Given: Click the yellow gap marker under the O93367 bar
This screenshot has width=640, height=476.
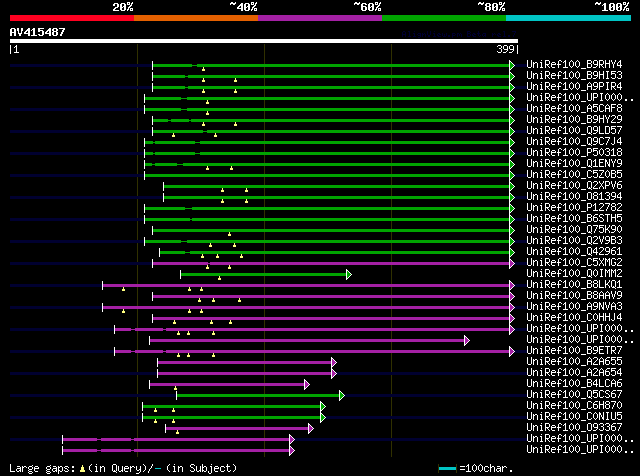Looking at the screenshot, I should point(178,432).
